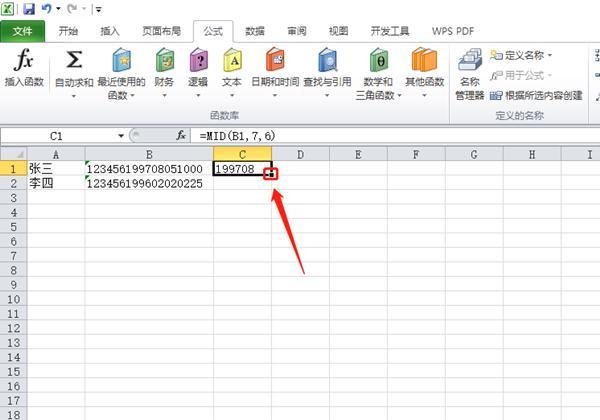Click the Insert Function fx icon
The width and height of the screenshot is (600, 420).
click(x=24, y=60)
